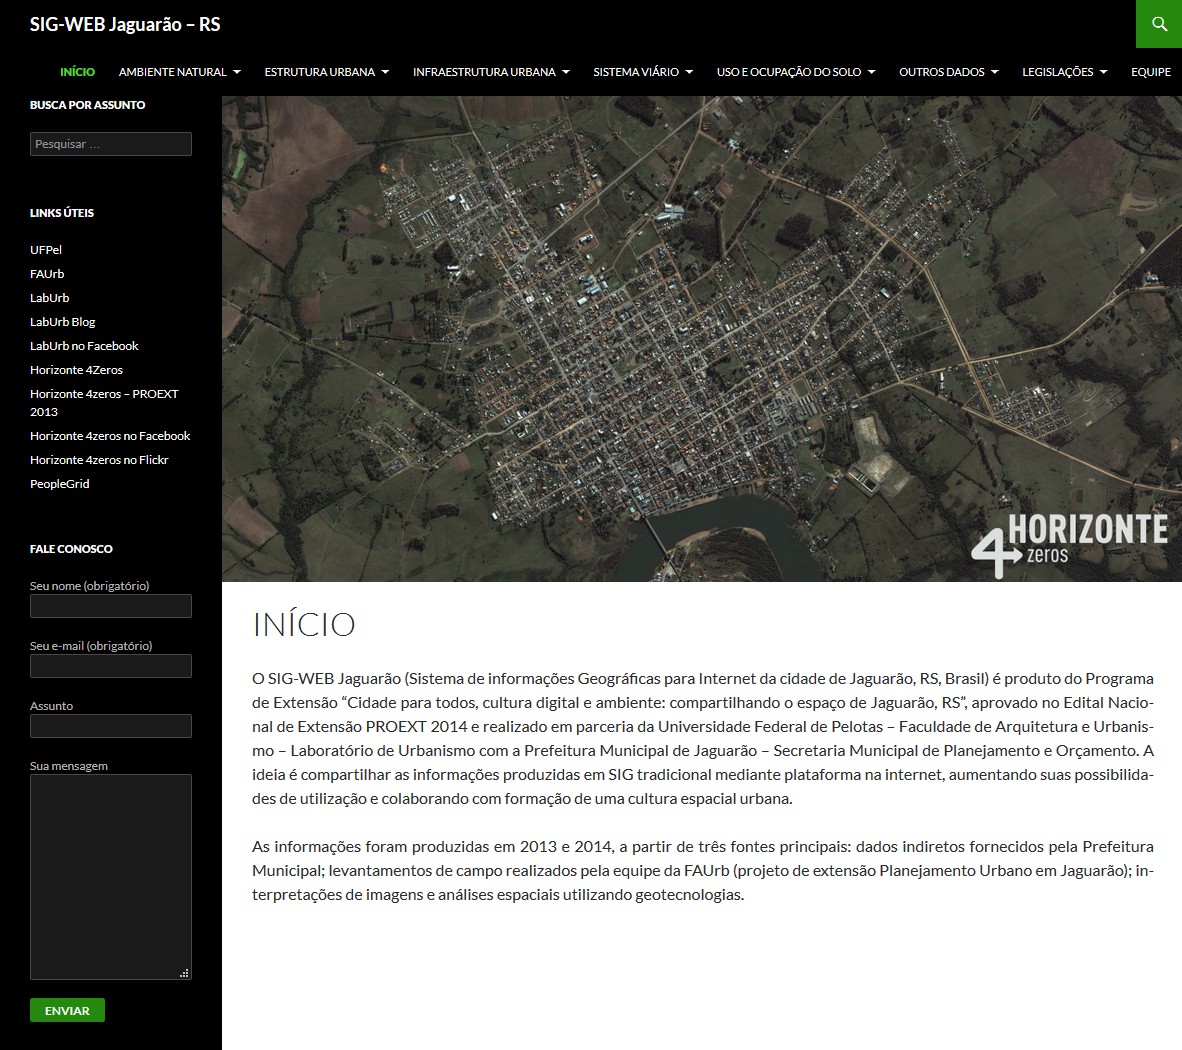Visit the LabUrb Blog link
This screenshot has width=1182, height=1050.
click(62, 322)
